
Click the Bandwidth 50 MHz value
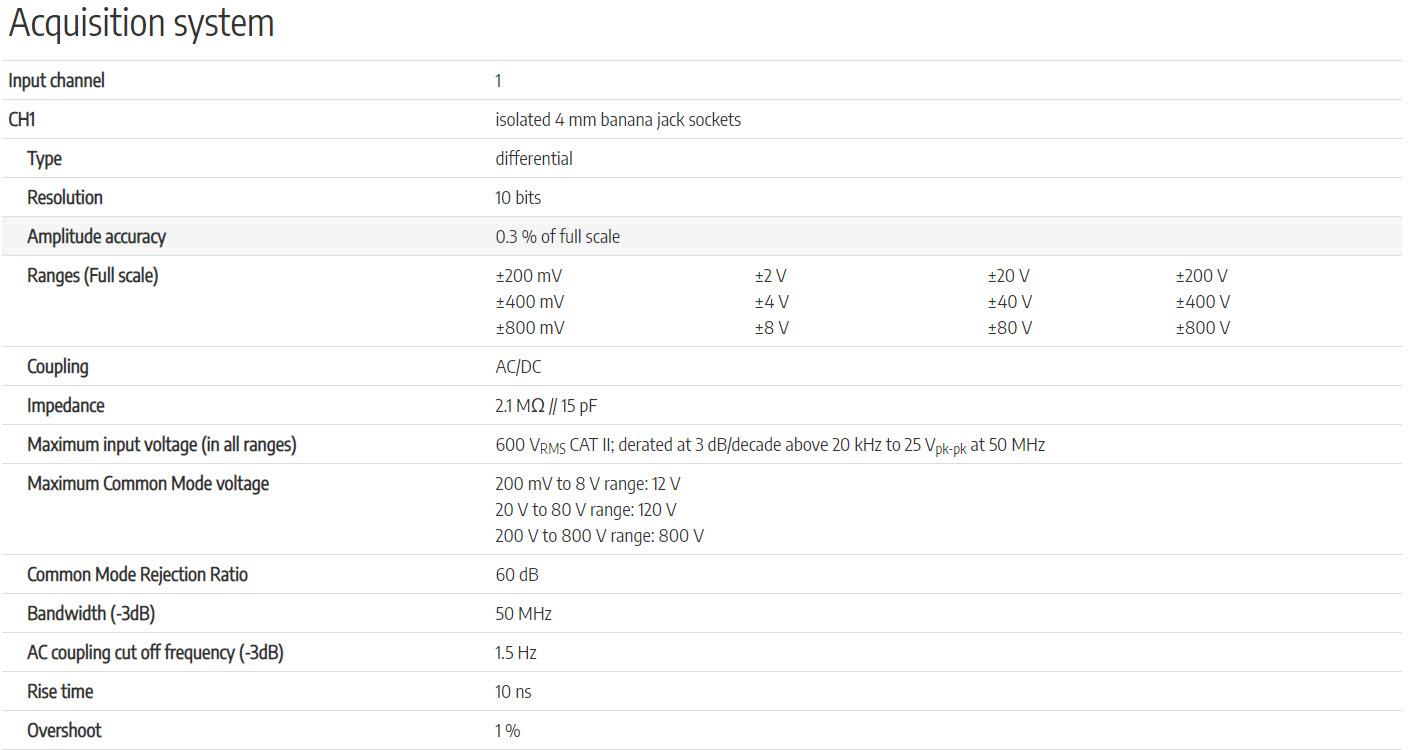pyautogui.click(x=523, y=614)
